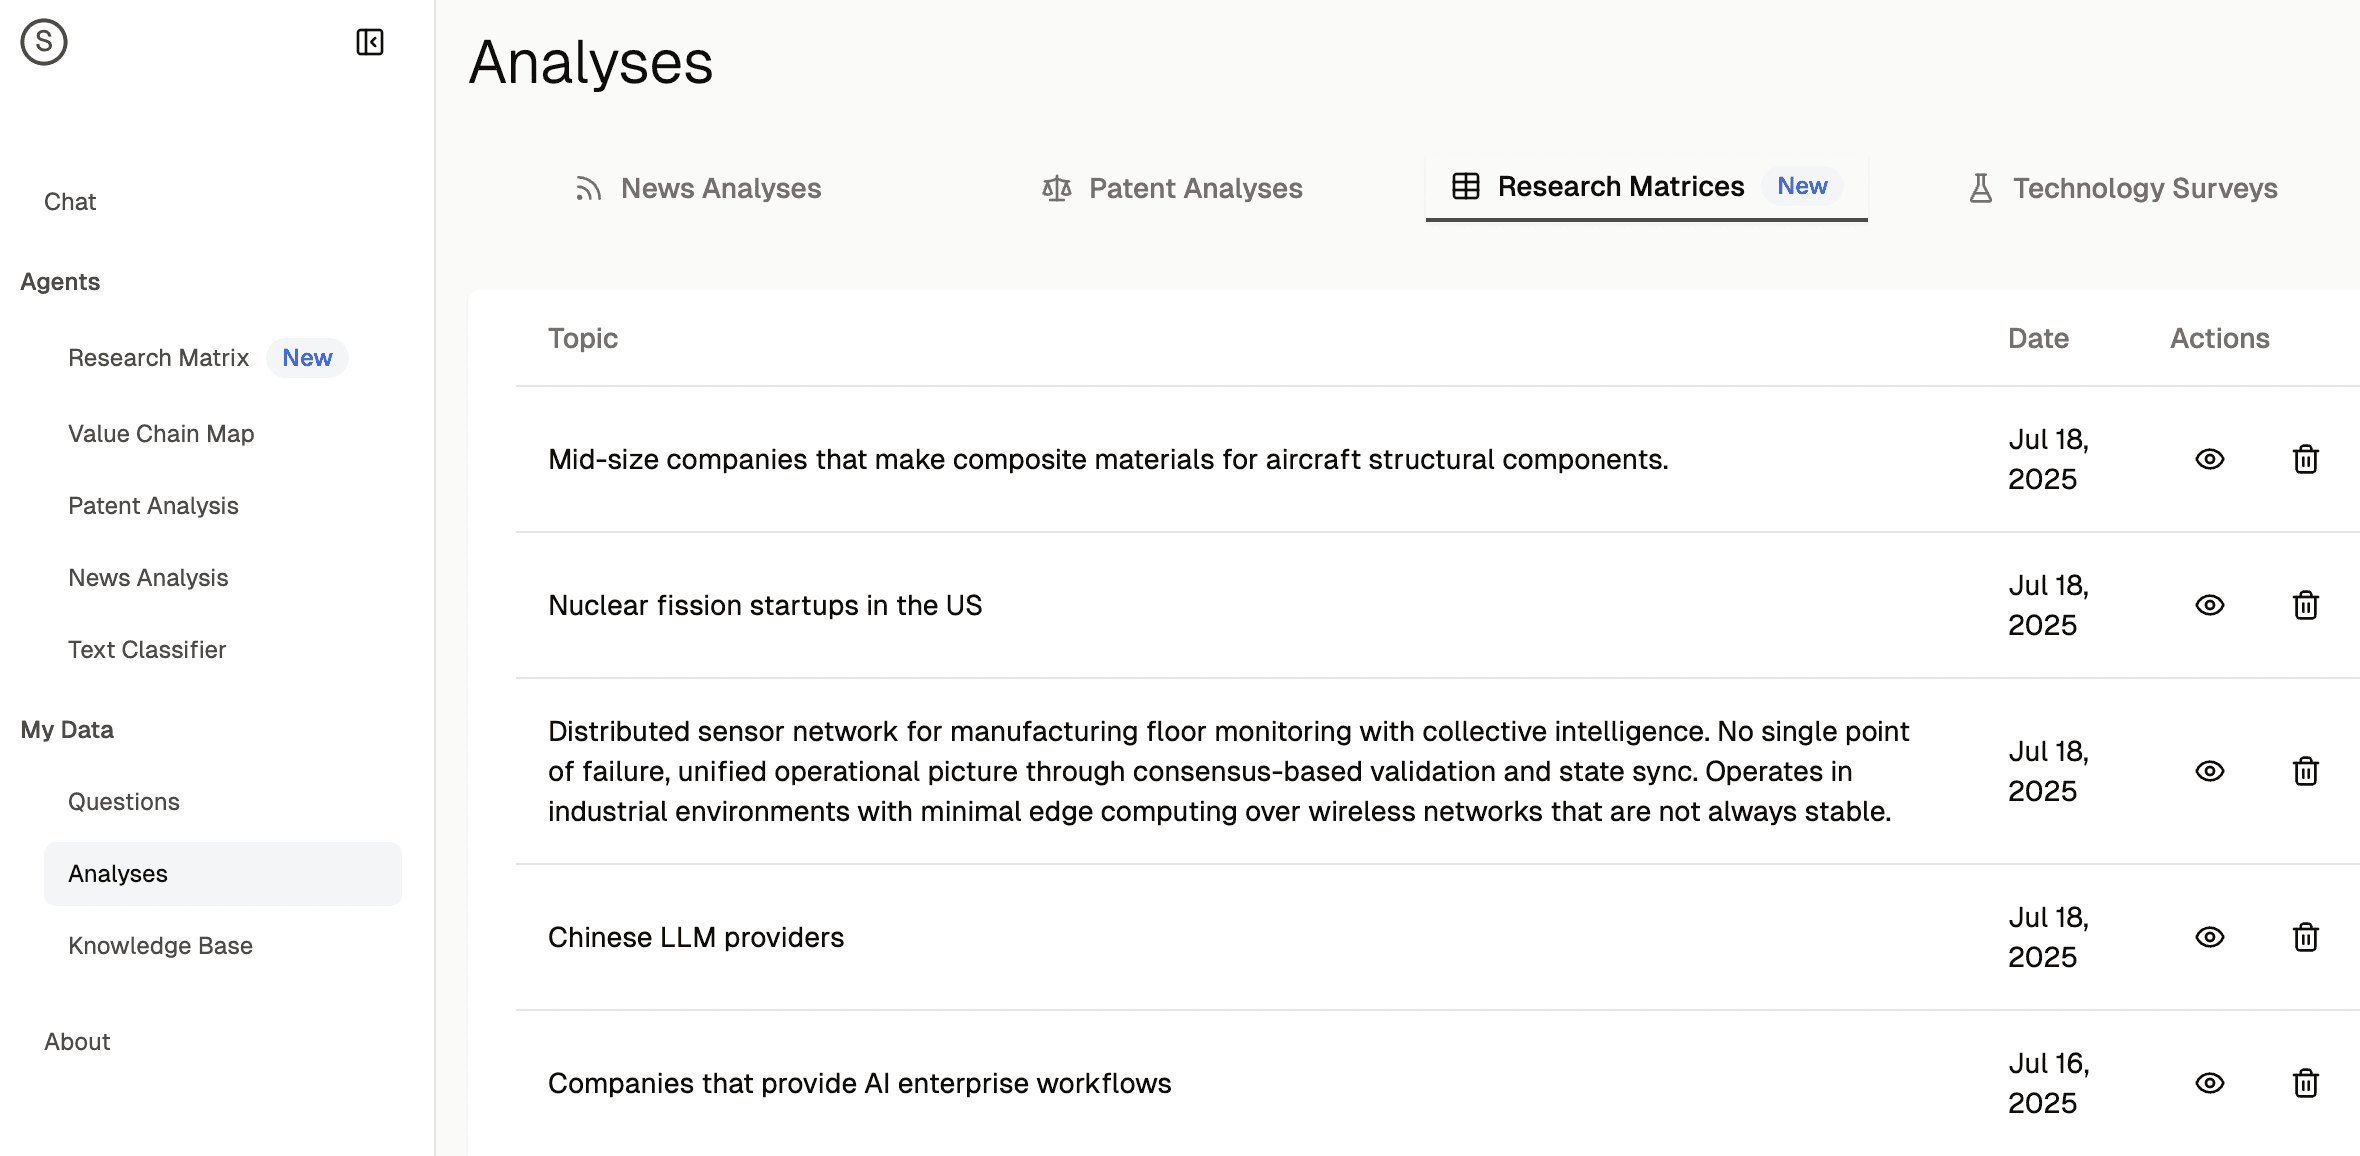Click the S logo icon

point(44,42)
